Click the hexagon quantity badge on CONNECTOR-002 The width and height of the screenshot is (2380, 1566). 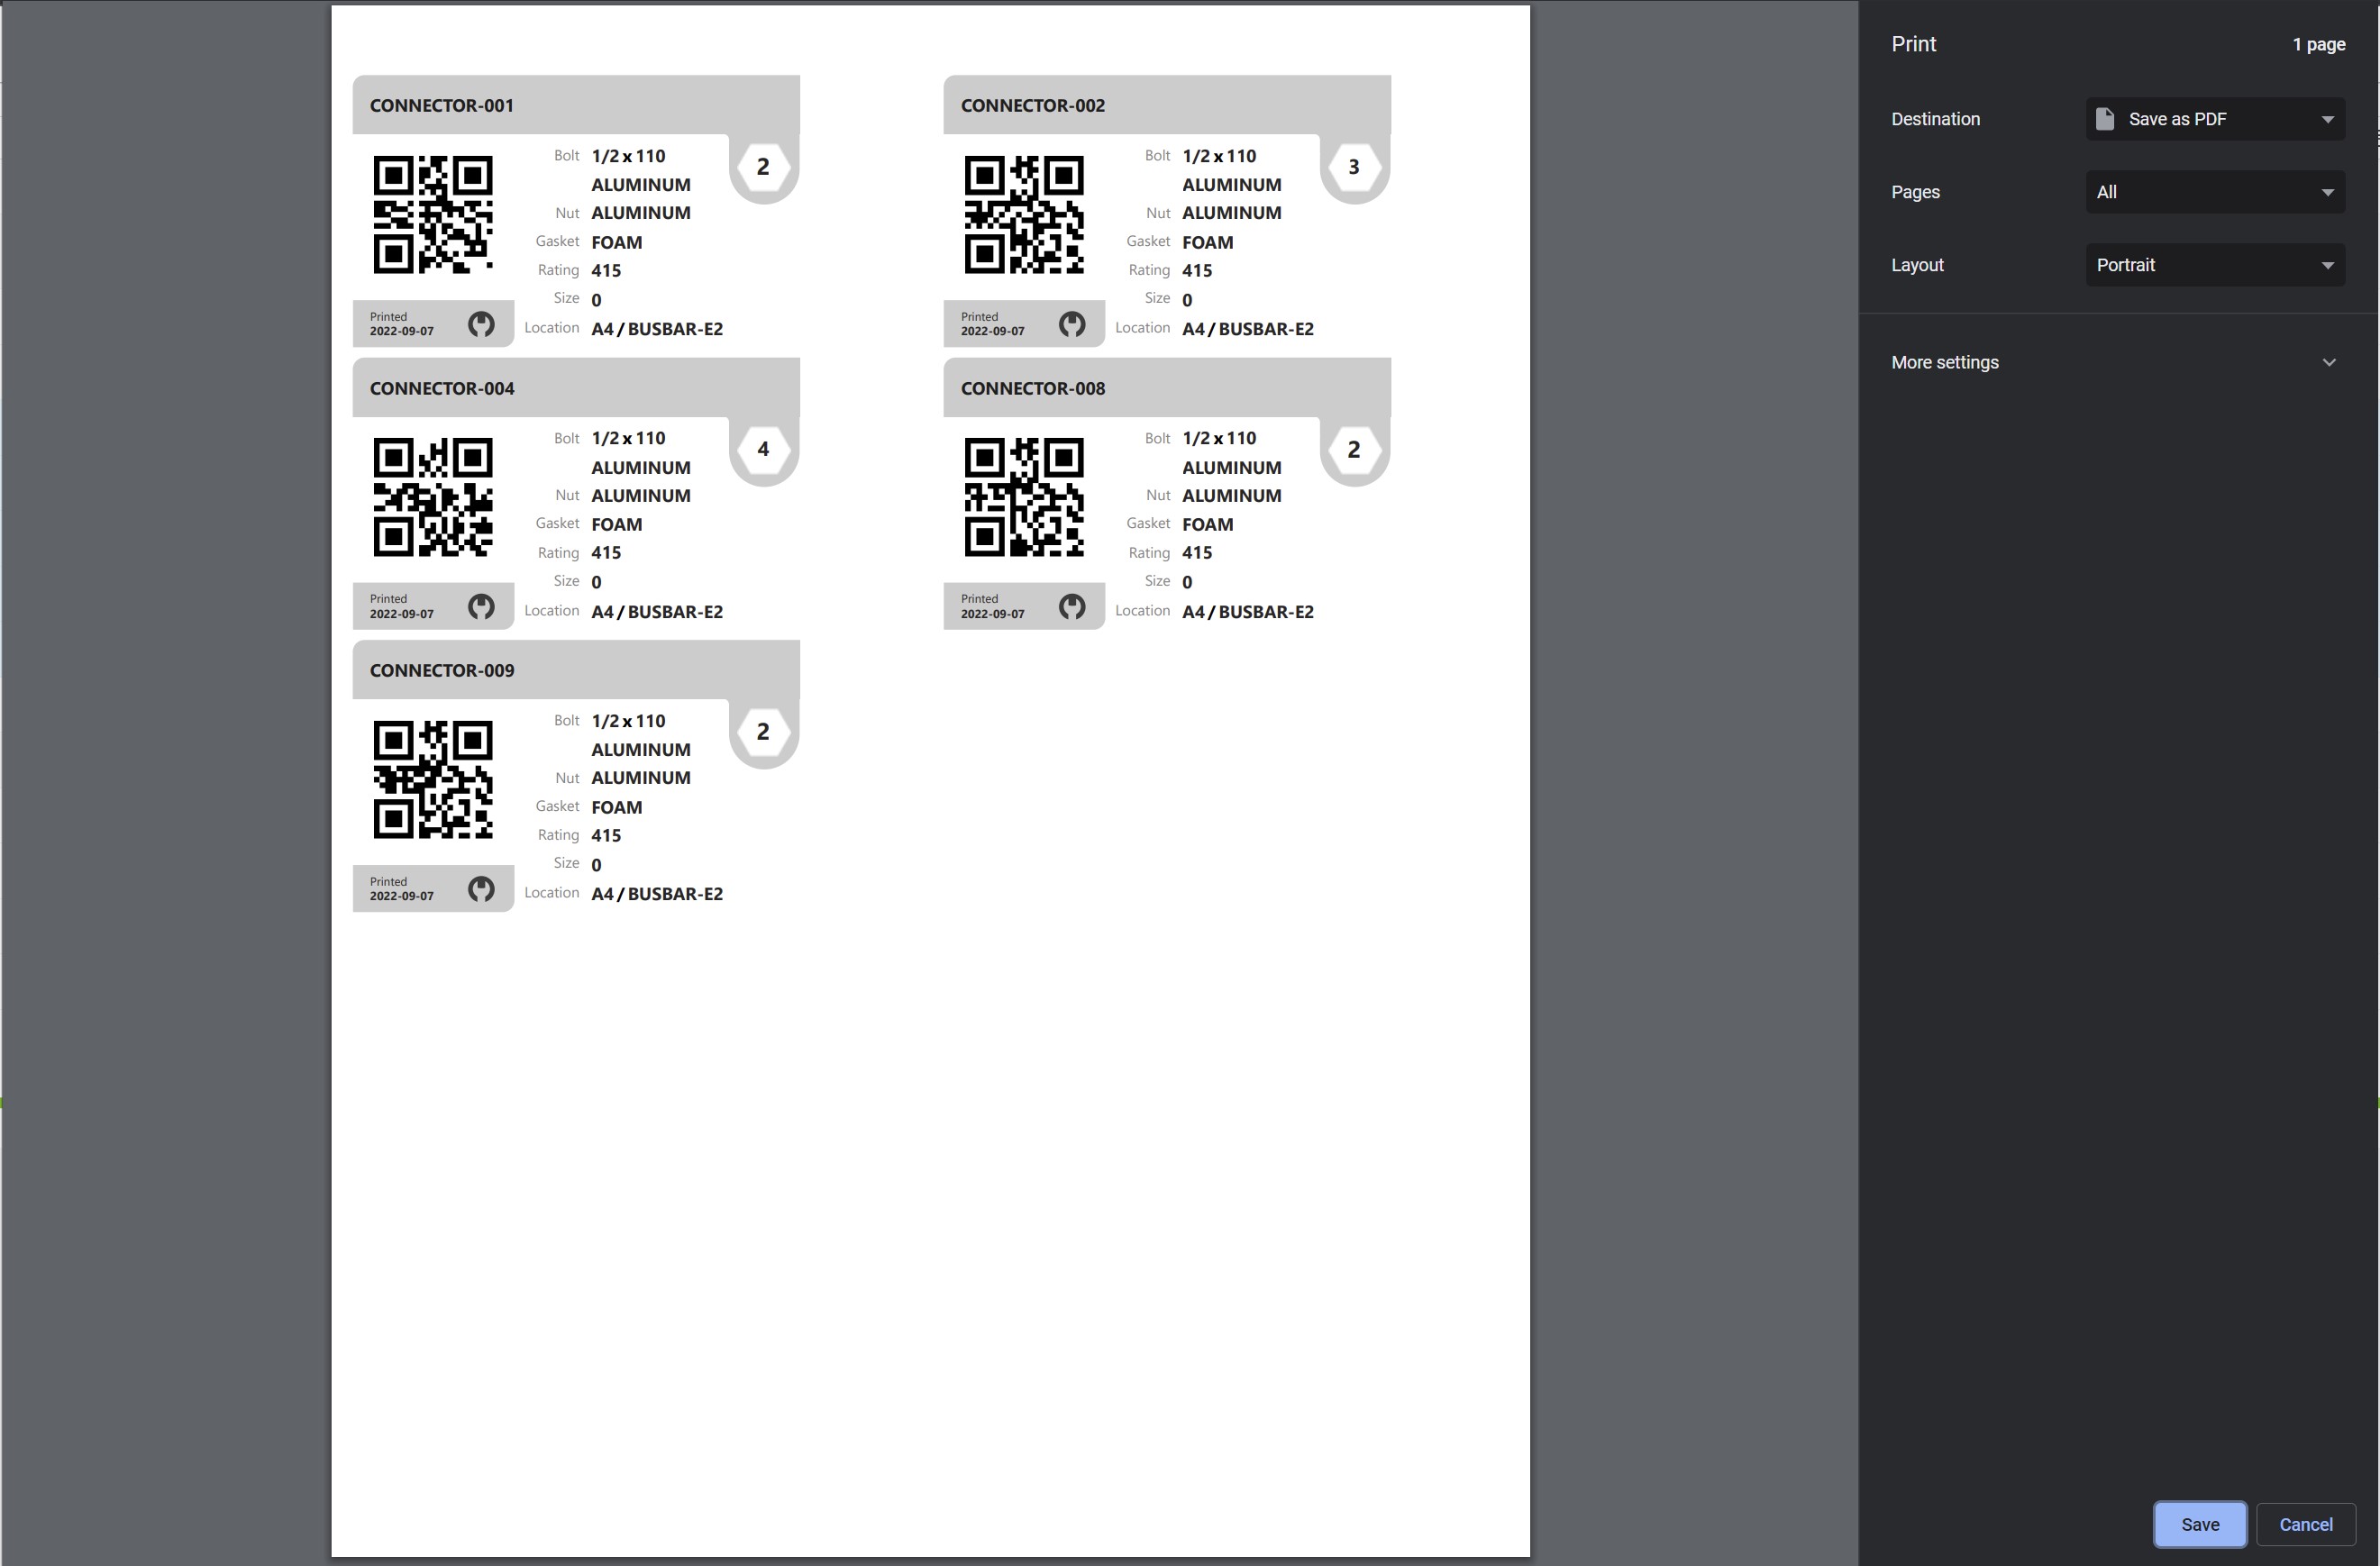coord(1354,167)
